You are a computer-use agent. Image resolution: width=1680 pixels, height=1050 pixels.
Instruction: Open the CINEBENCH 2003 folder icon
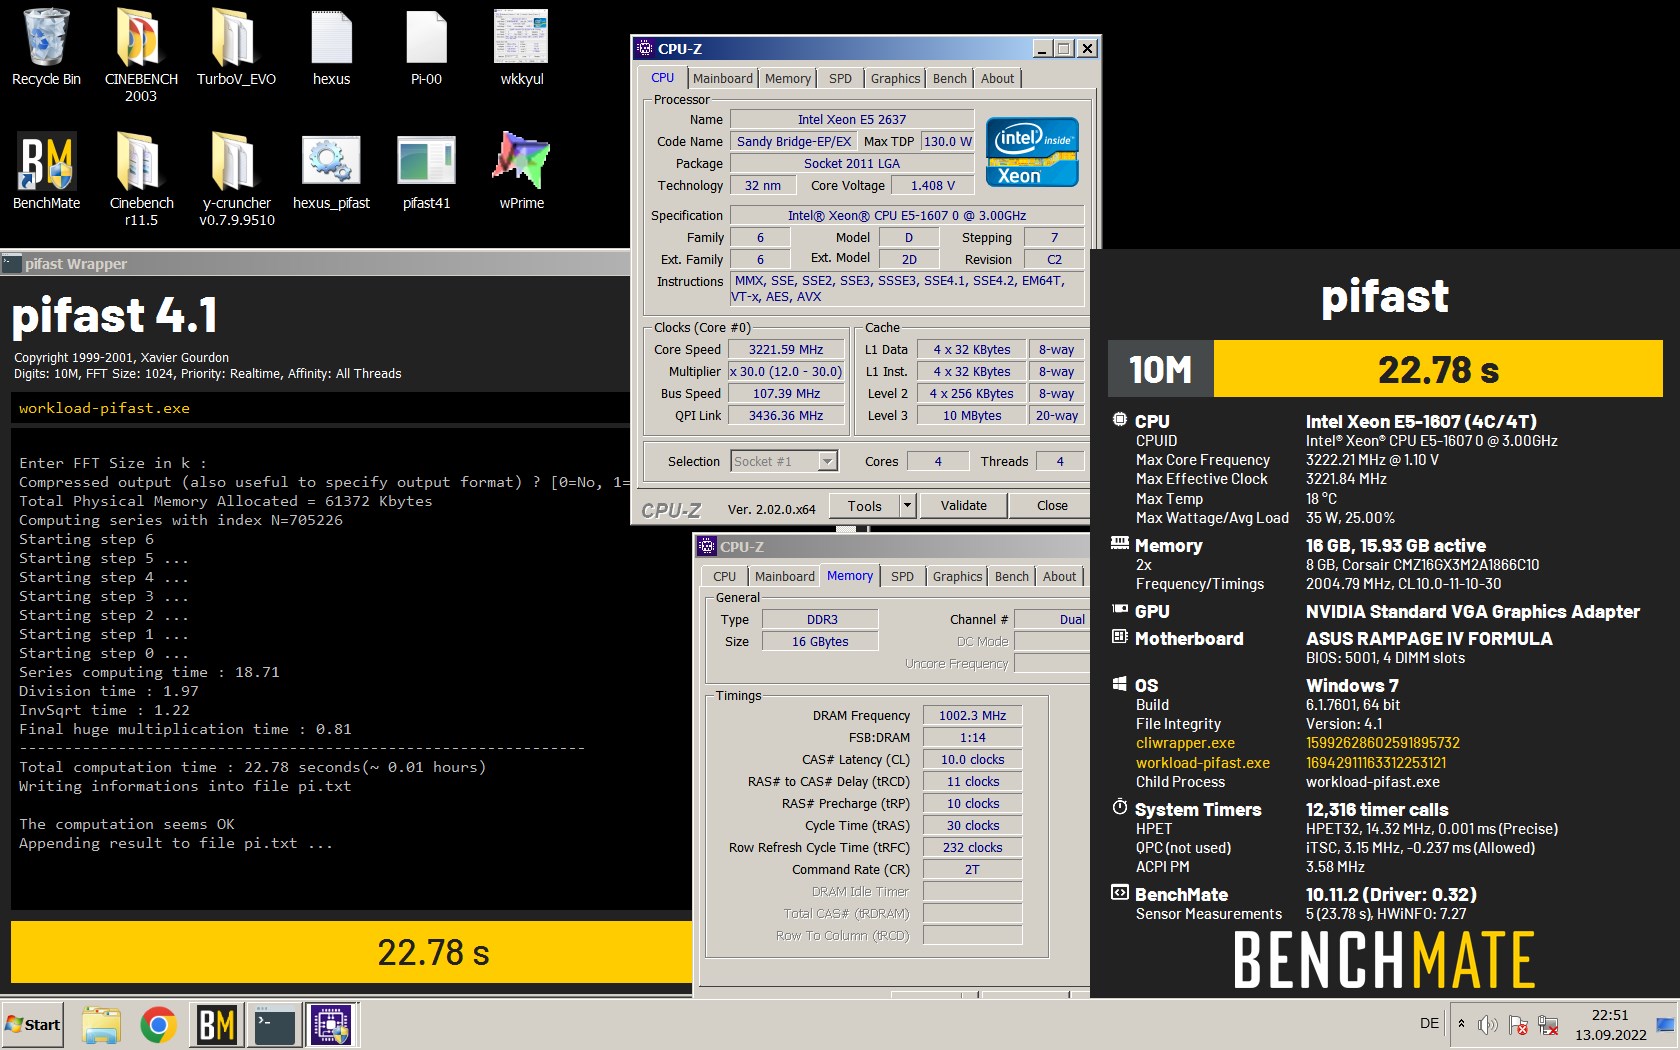point(141,54)
